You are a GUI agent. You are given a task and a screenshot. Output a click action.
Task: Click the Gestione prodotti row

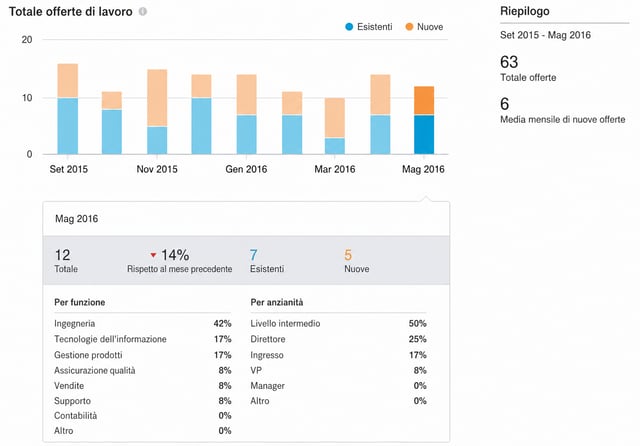tap(142, 355)
